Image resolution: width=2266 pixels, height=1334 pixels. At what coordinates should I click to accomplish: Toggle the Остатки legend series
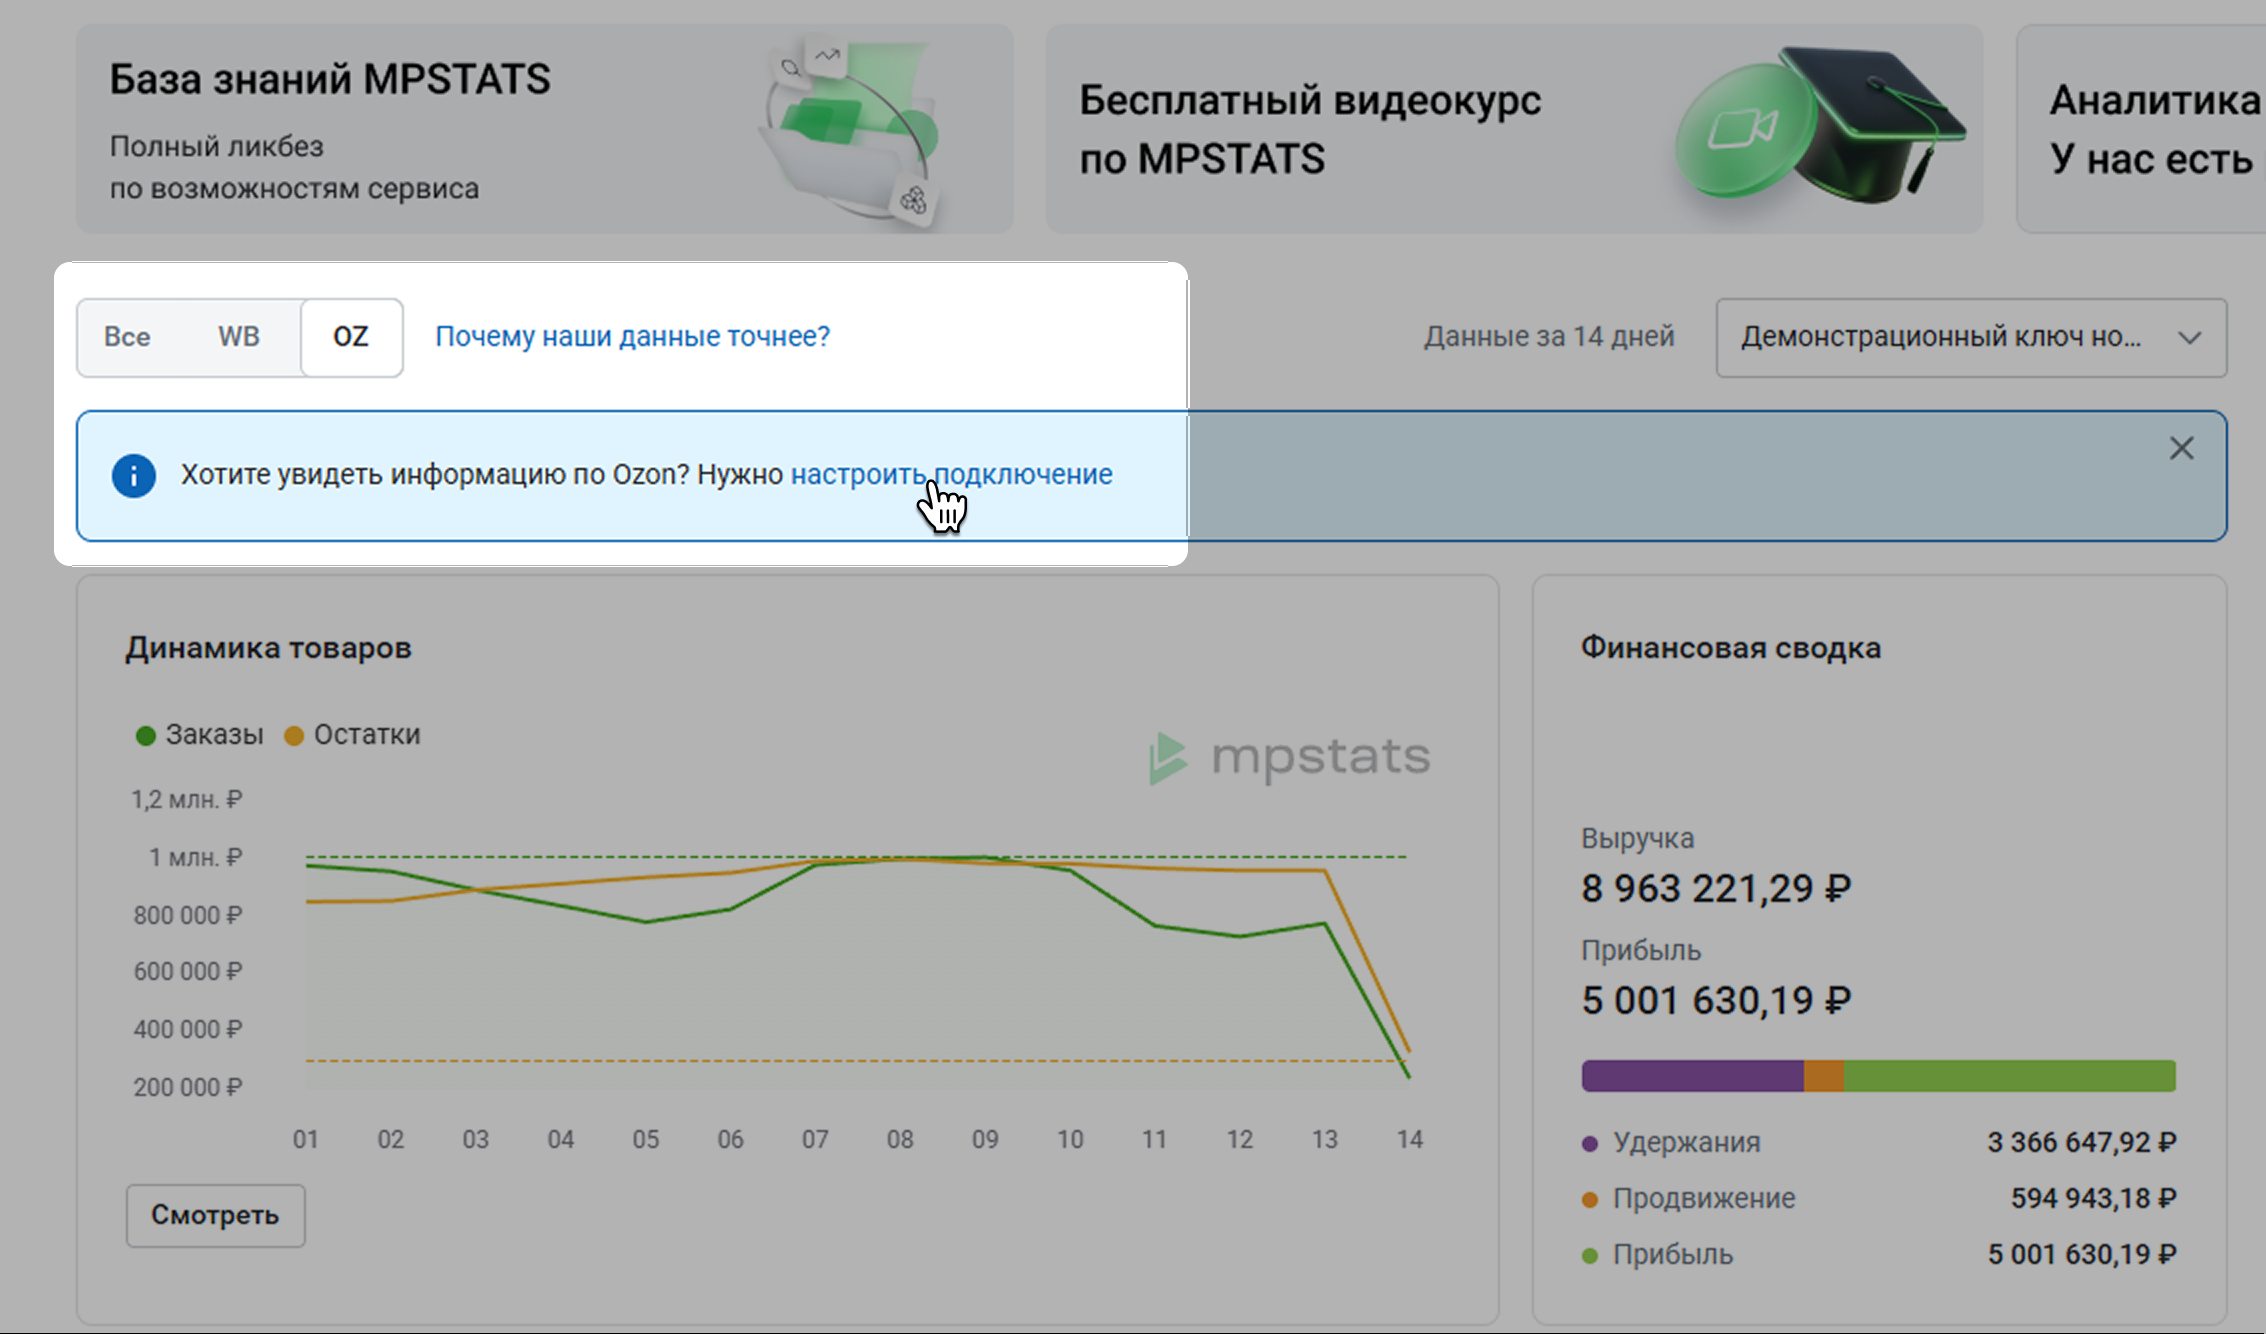352,735
